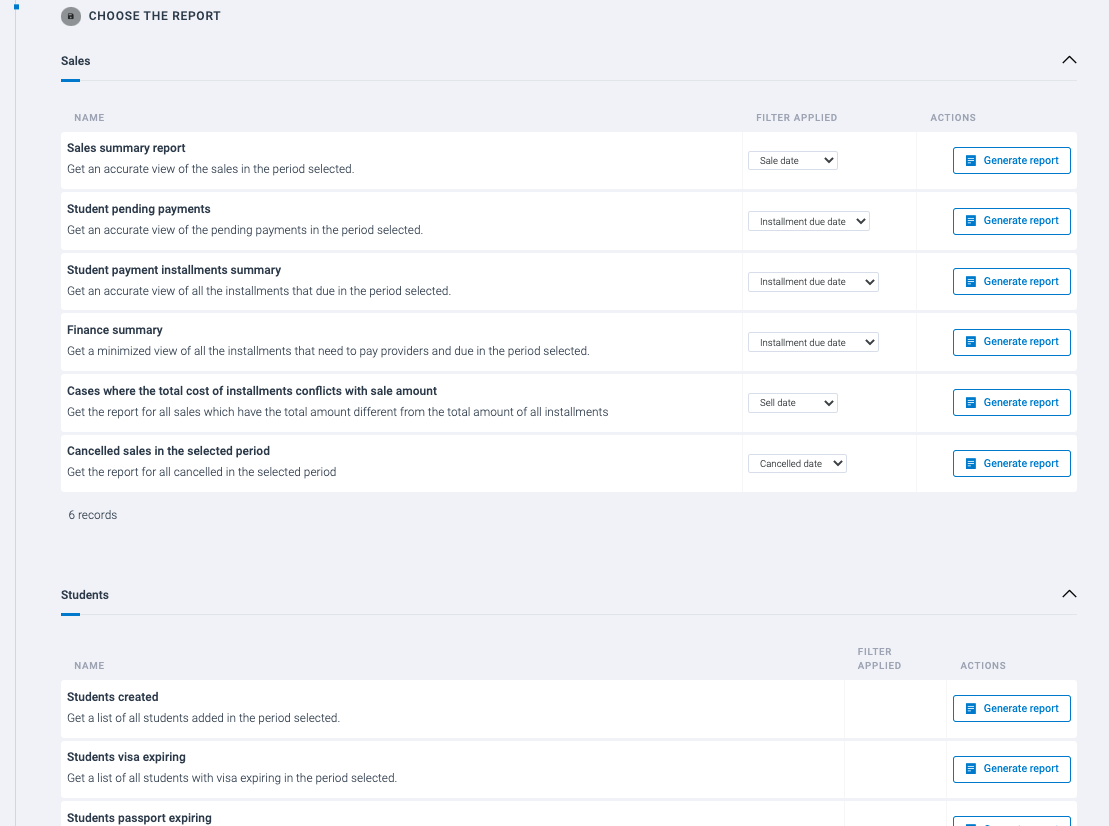Click 'Get the report for all cancelled' description
This screenshot has height=826, width=1109.
202,472
